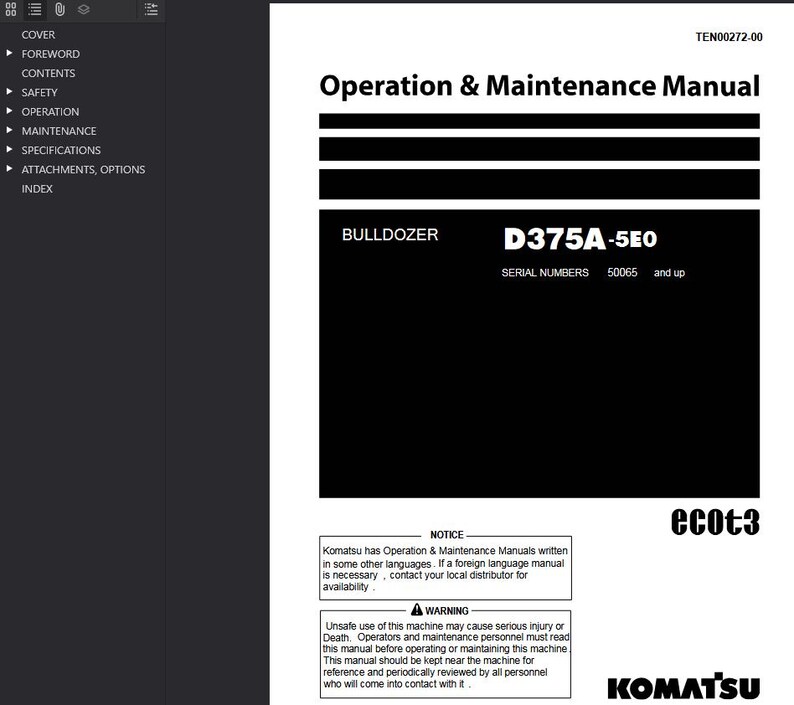Screen dimensions: 794x705
Task: Click the serial number 50065
Action: click(622, 272)
